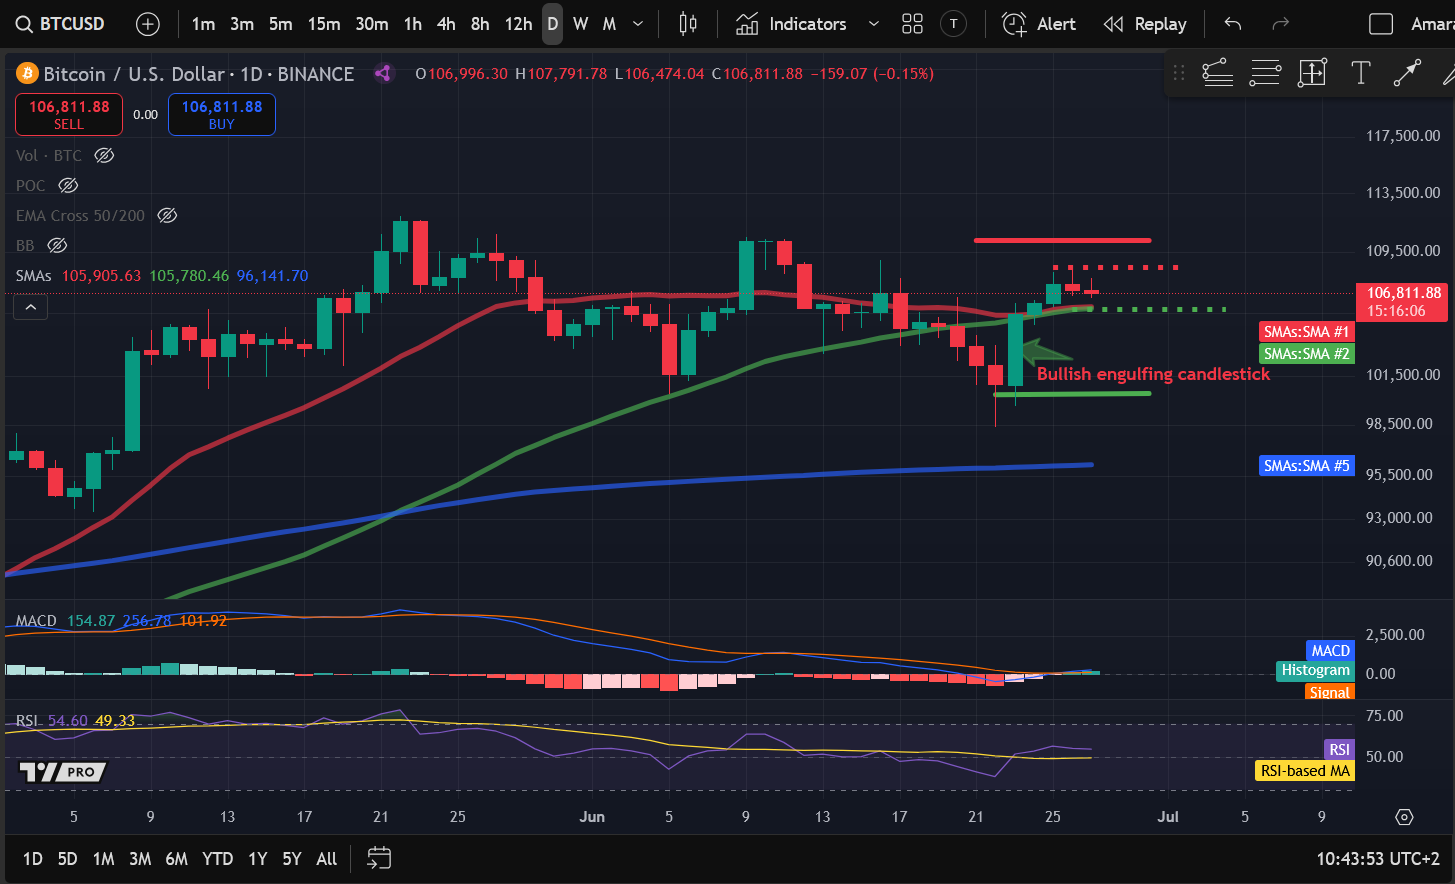Set date range to 5D

click(x=67, y=859)
